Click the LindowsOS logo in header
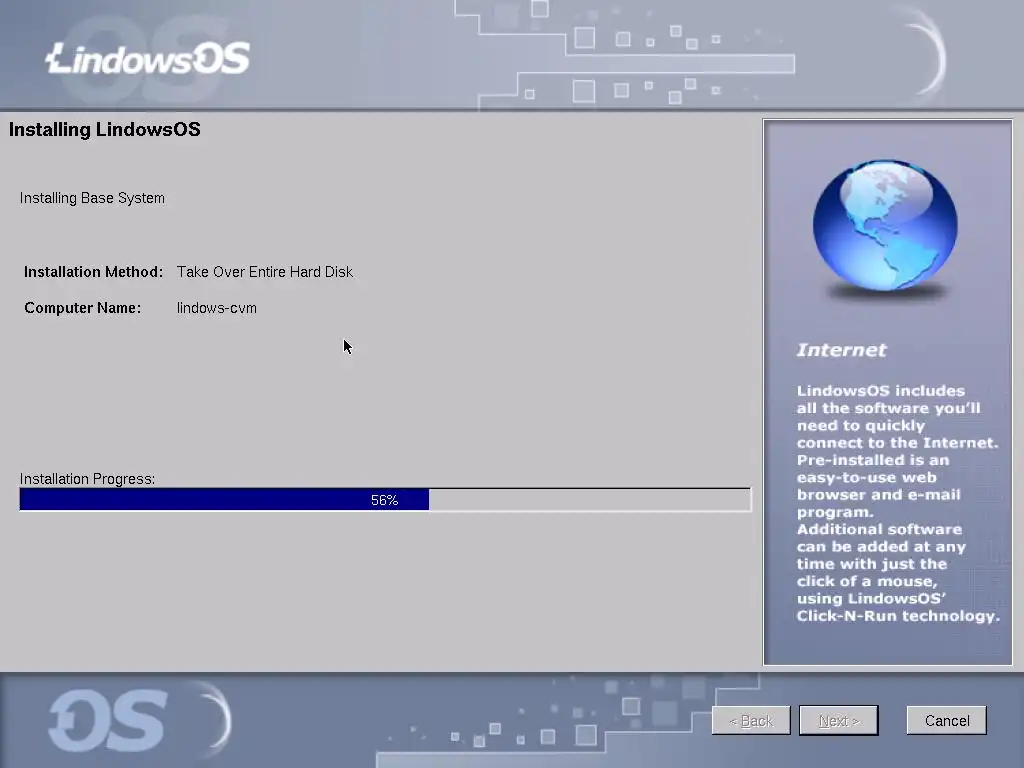Screen dimensions: 1024x768 click(x=148, y=58)
